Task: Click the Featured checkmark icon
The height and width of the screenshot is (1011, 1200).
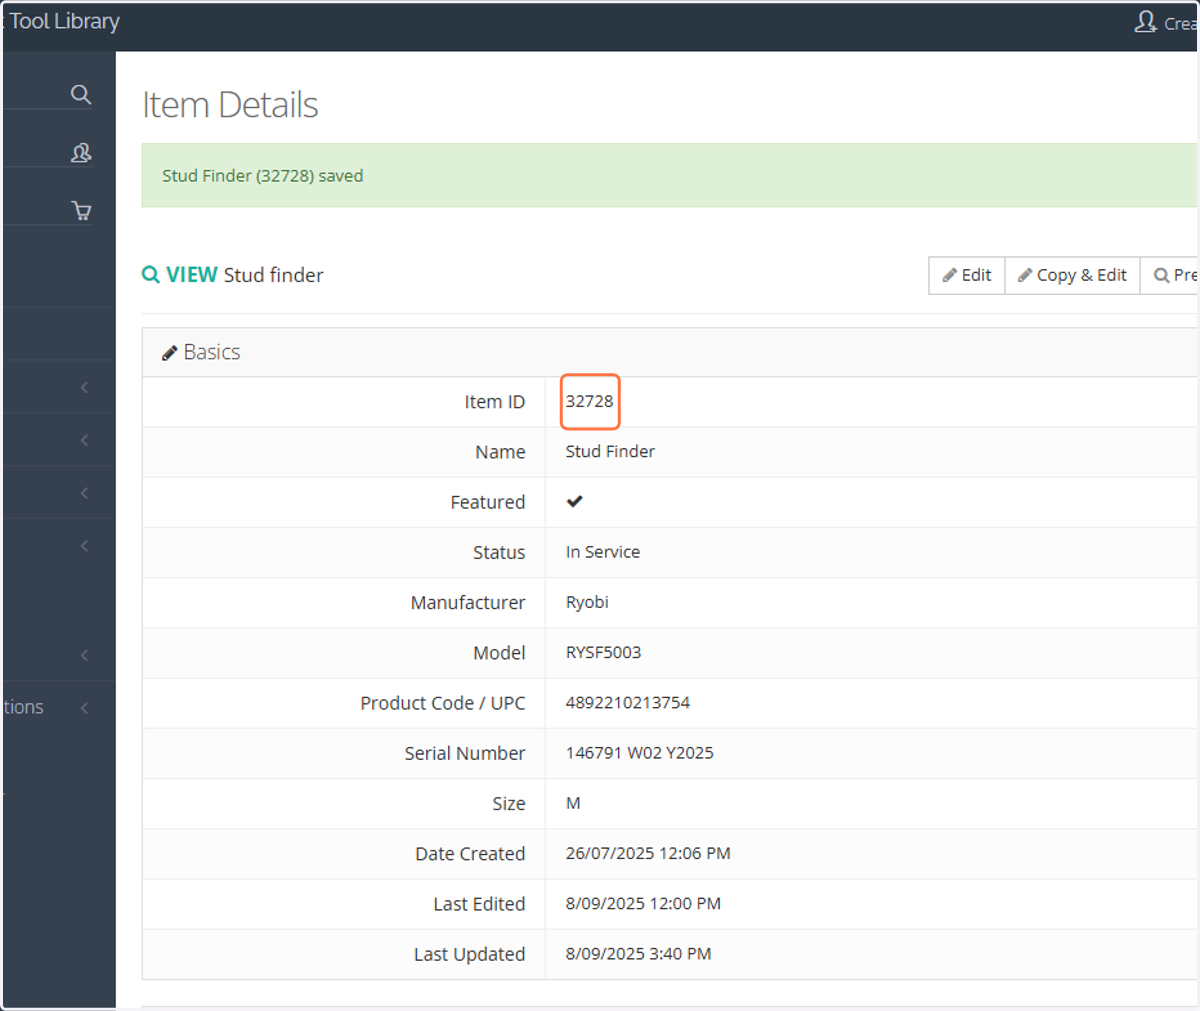Action: click(x=574, y=501)
